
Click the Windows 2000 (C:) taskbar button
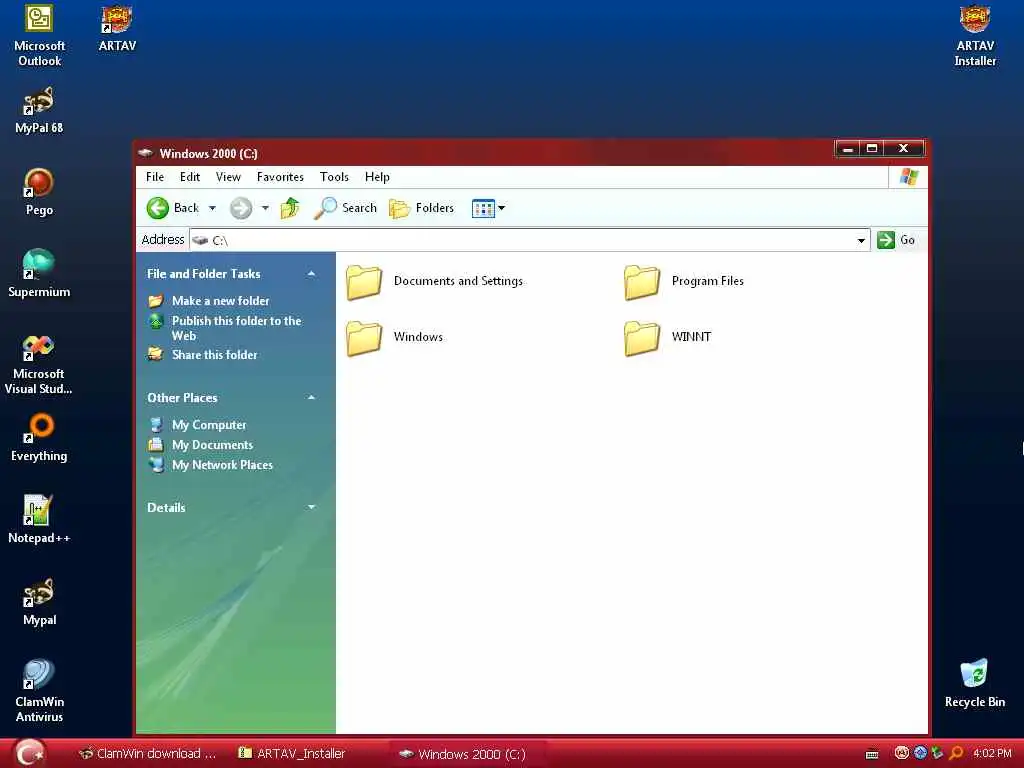click(468, 754)
